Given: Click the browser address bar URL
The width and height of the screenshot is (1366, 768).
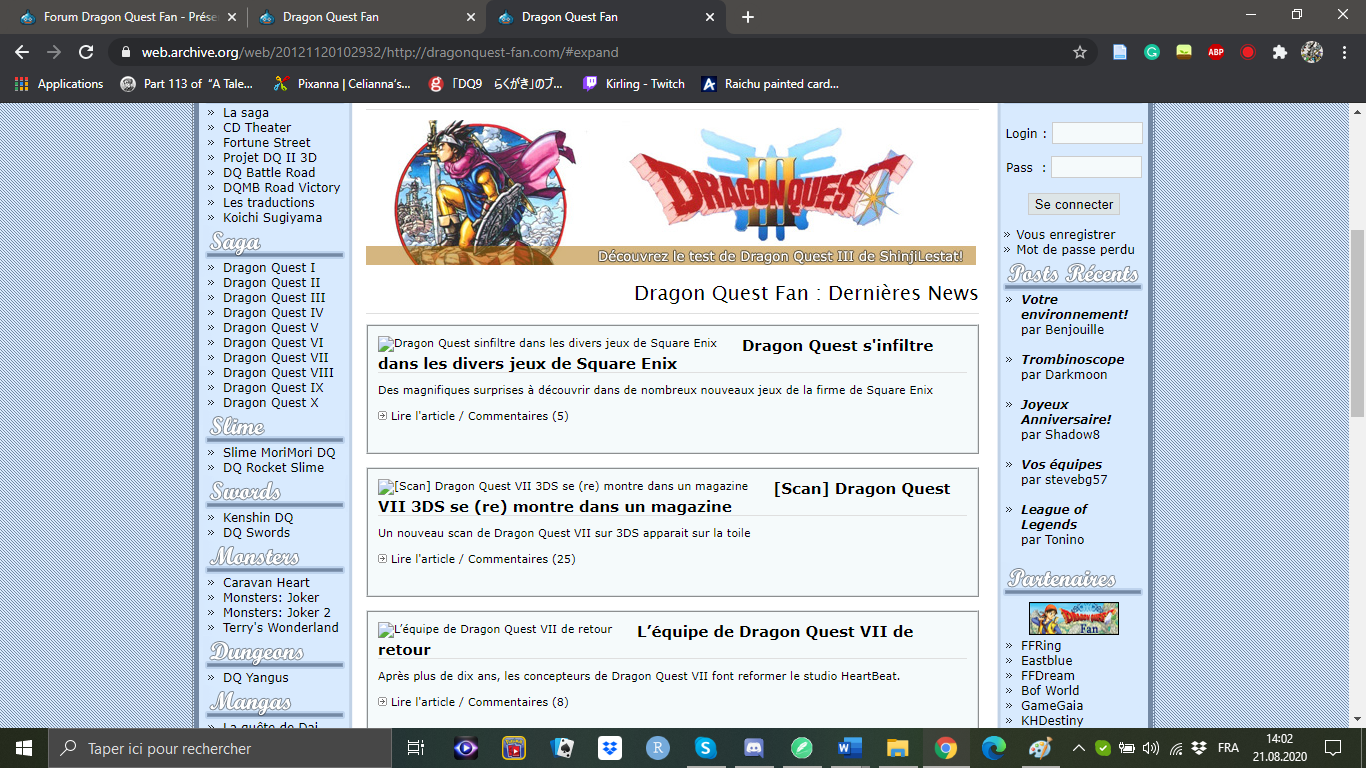Looking at the screenshot, I should (x=380, y=52).
